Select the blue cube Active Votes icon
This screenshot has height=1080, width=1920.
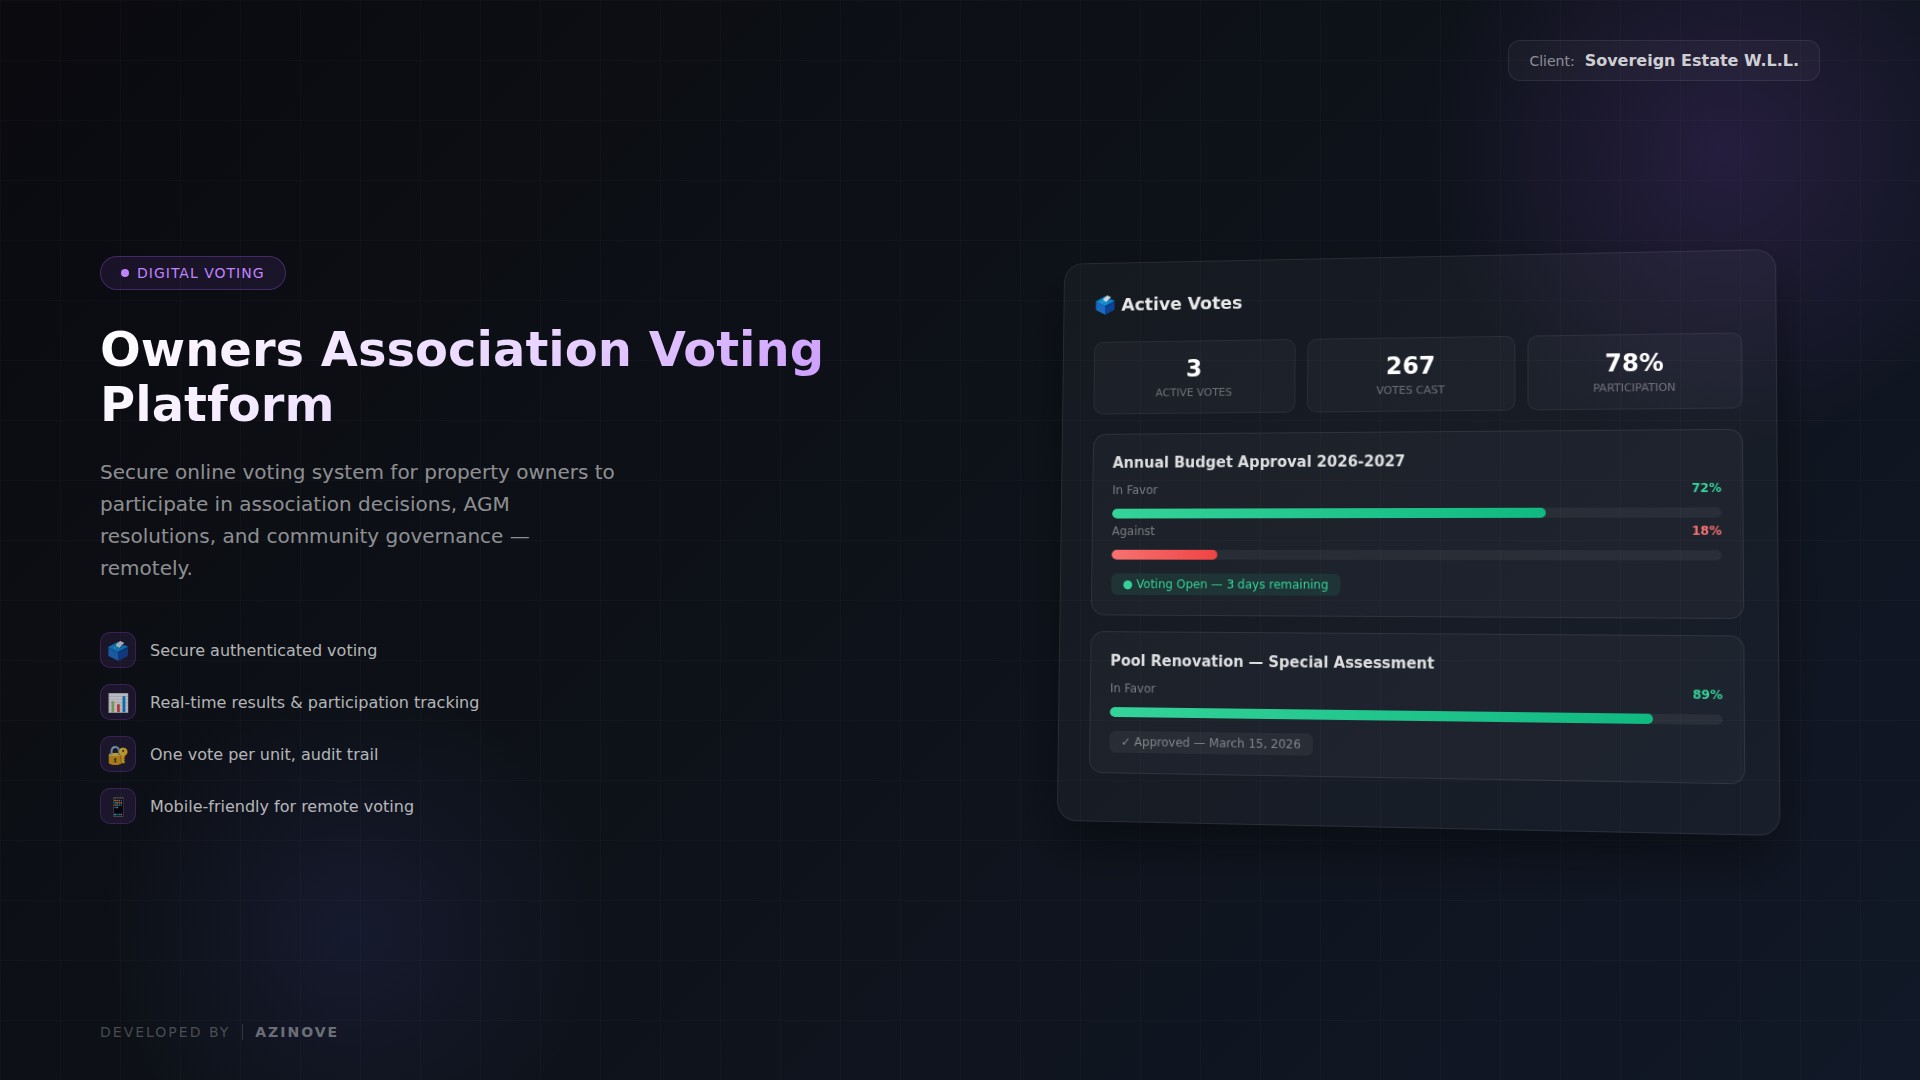pyautogui.click(x=1106, y=304)
